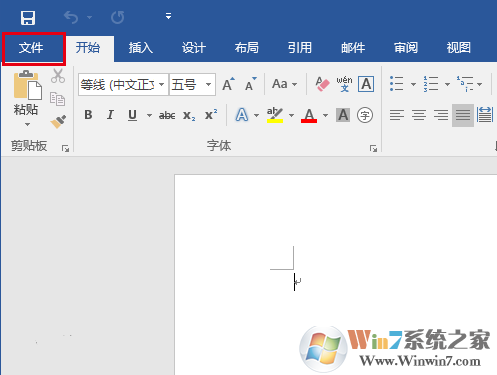This screenshot has height=375, width=497.
Task: Click the 粘贴 paste button
Action: coord(26,98)
